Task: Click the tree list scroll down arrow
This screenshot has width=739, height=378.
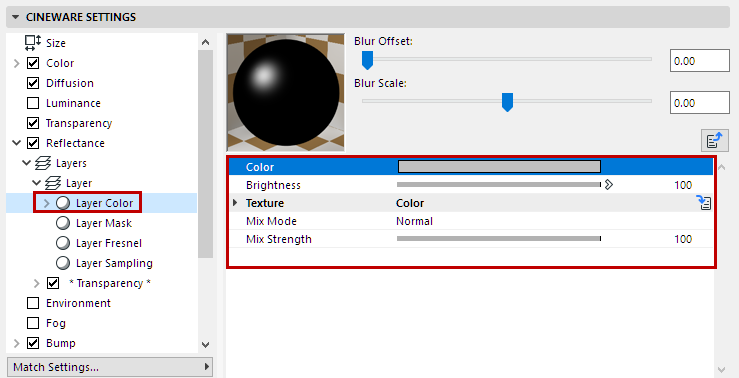Action: pyautogui.click(x=205, y=345)
